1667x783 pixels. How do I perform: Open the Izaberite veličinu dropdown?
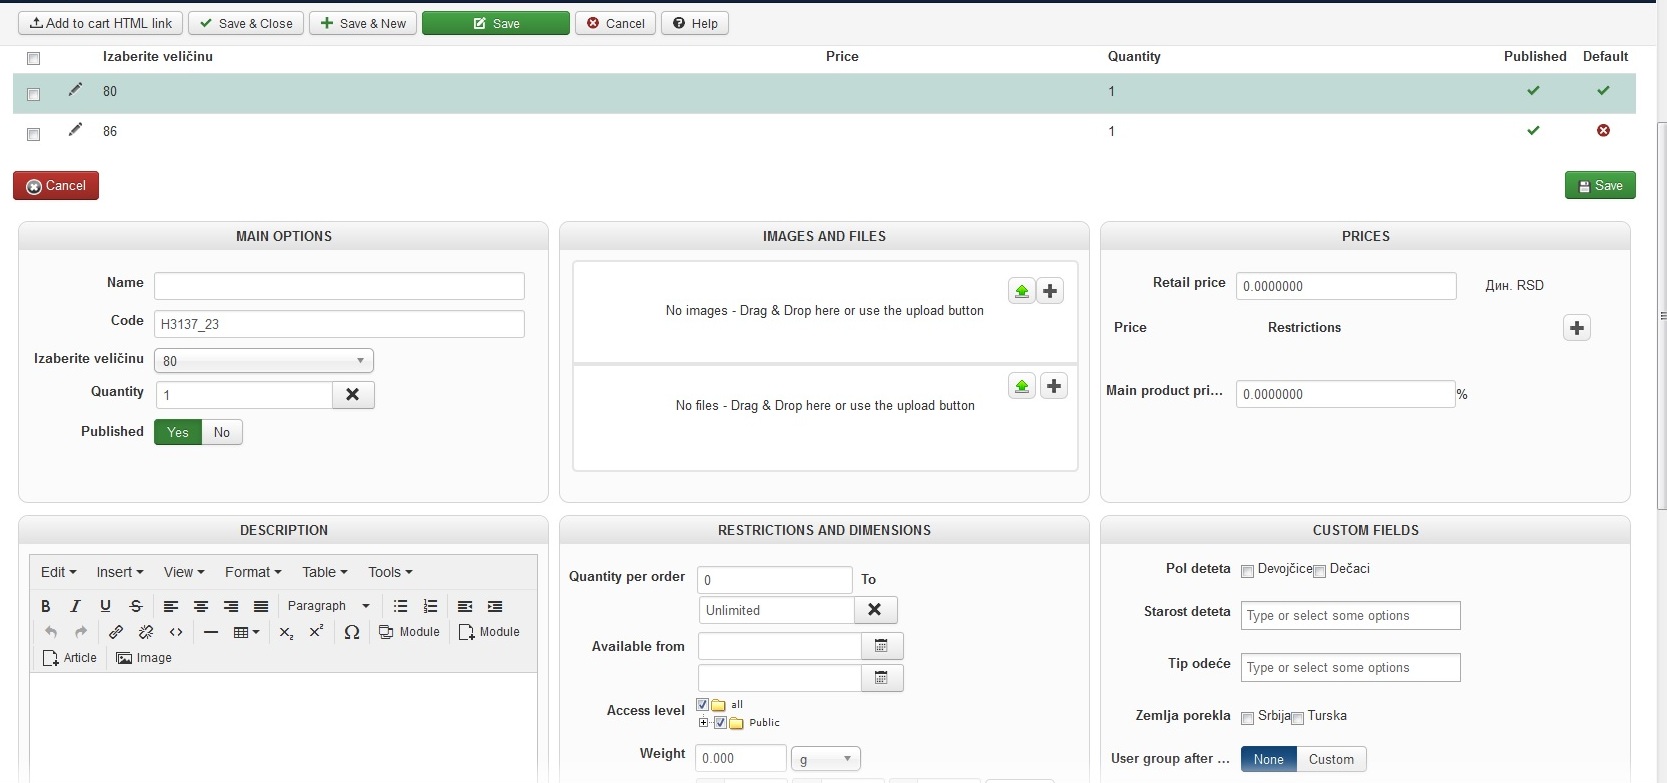(264, 360)
